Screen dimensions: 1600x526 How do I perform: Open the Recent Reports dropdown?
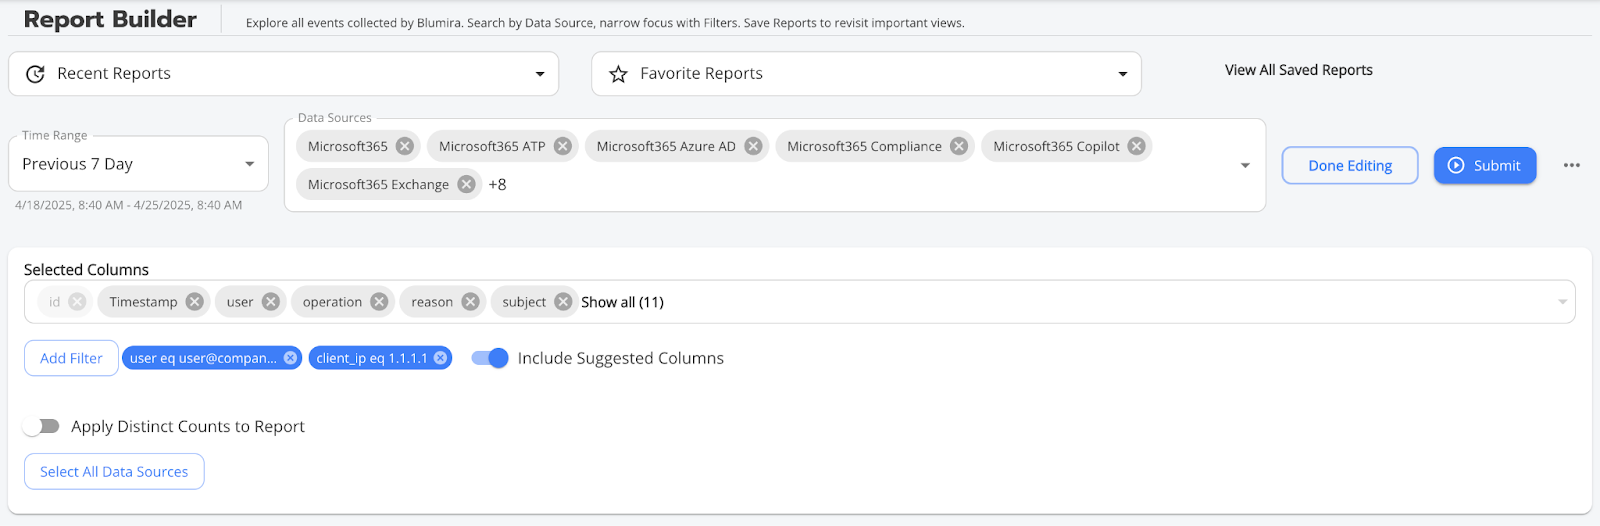[x=284, y=74]
